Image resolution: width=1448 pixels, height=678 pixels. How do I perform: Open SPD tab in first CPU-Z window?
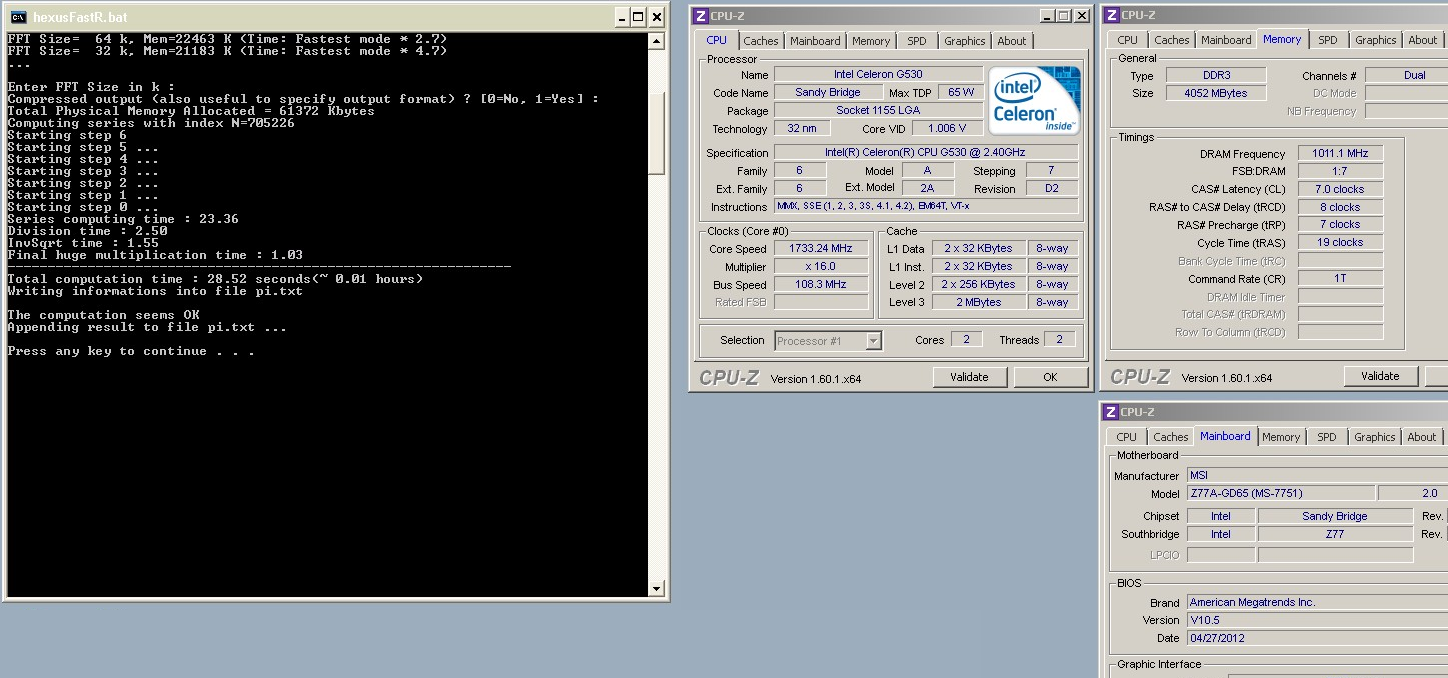[x=917, y=41]
